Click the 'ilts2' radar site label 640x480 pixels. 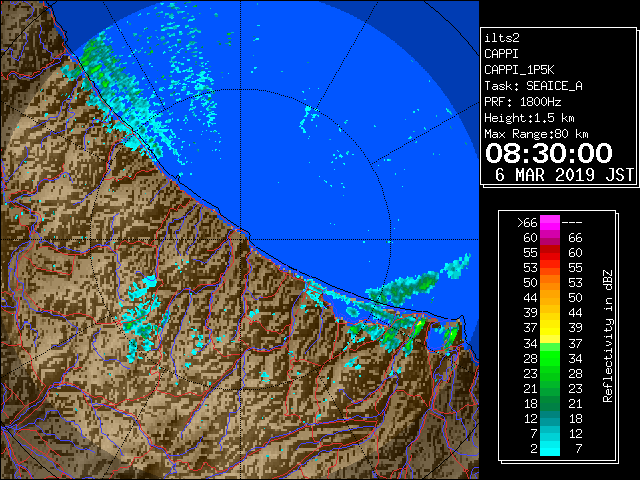pyautogui.click(x=502, y=38)
